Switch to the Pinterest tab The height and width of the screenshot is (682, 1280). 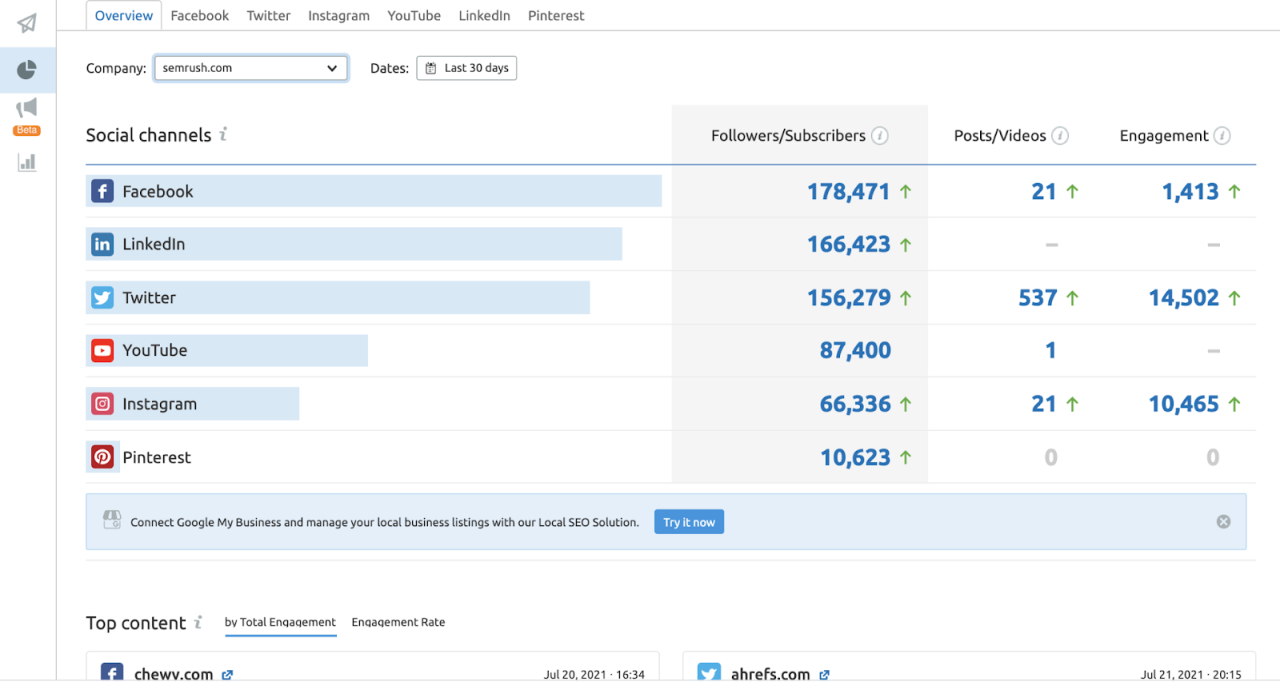pyautogui.click(x=556, y=16)
